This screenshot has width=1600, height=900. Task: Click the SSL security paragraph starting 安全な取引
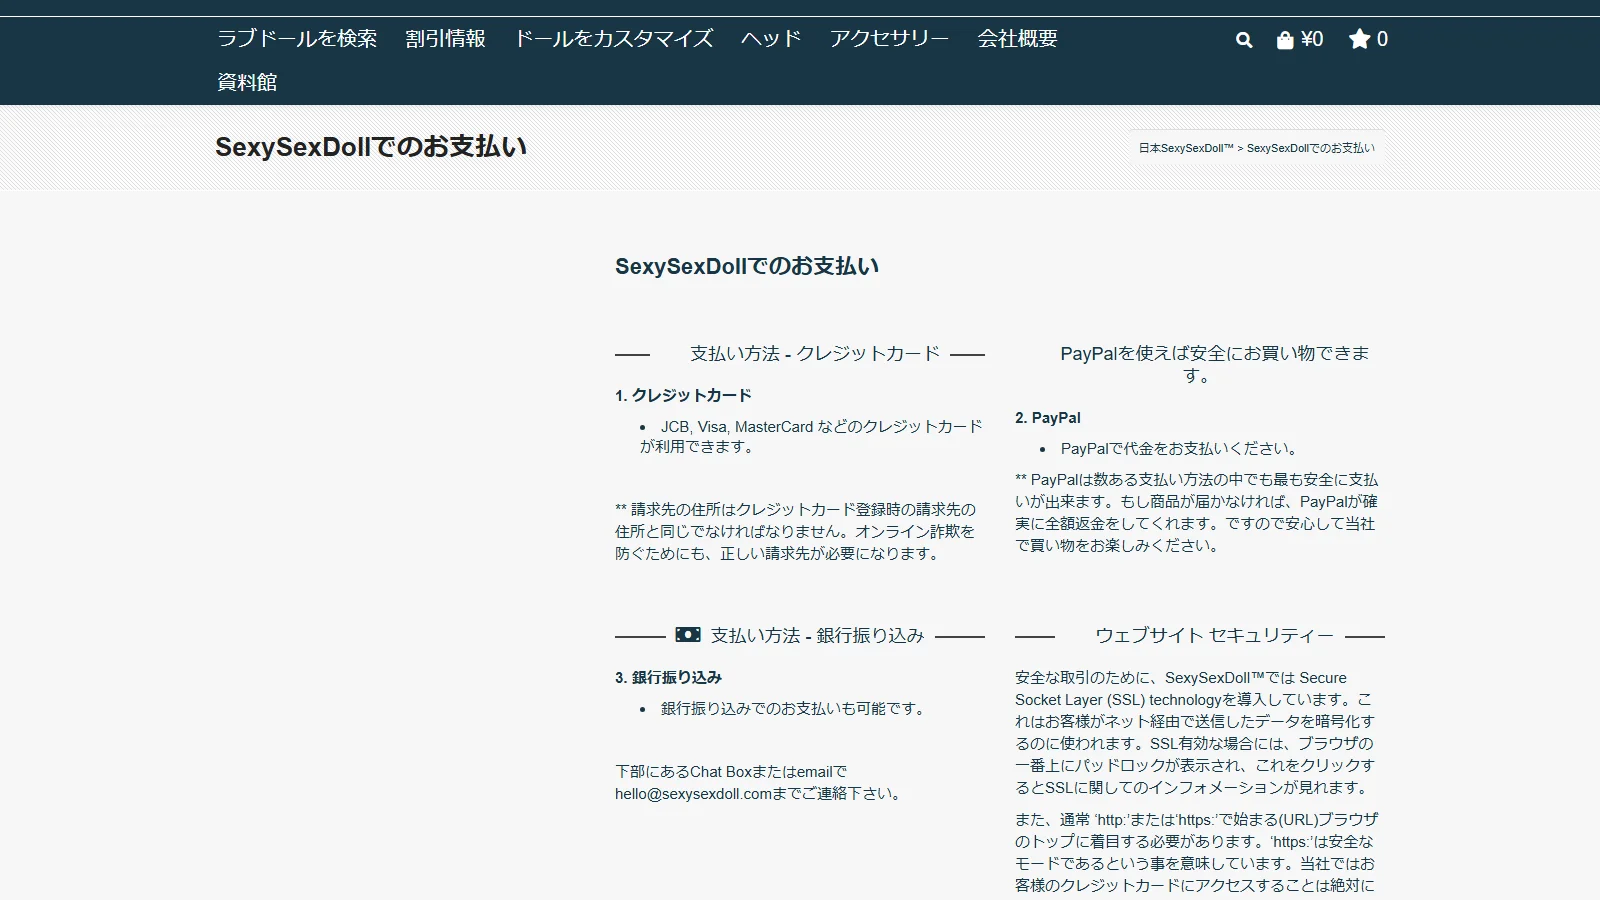1196,733
